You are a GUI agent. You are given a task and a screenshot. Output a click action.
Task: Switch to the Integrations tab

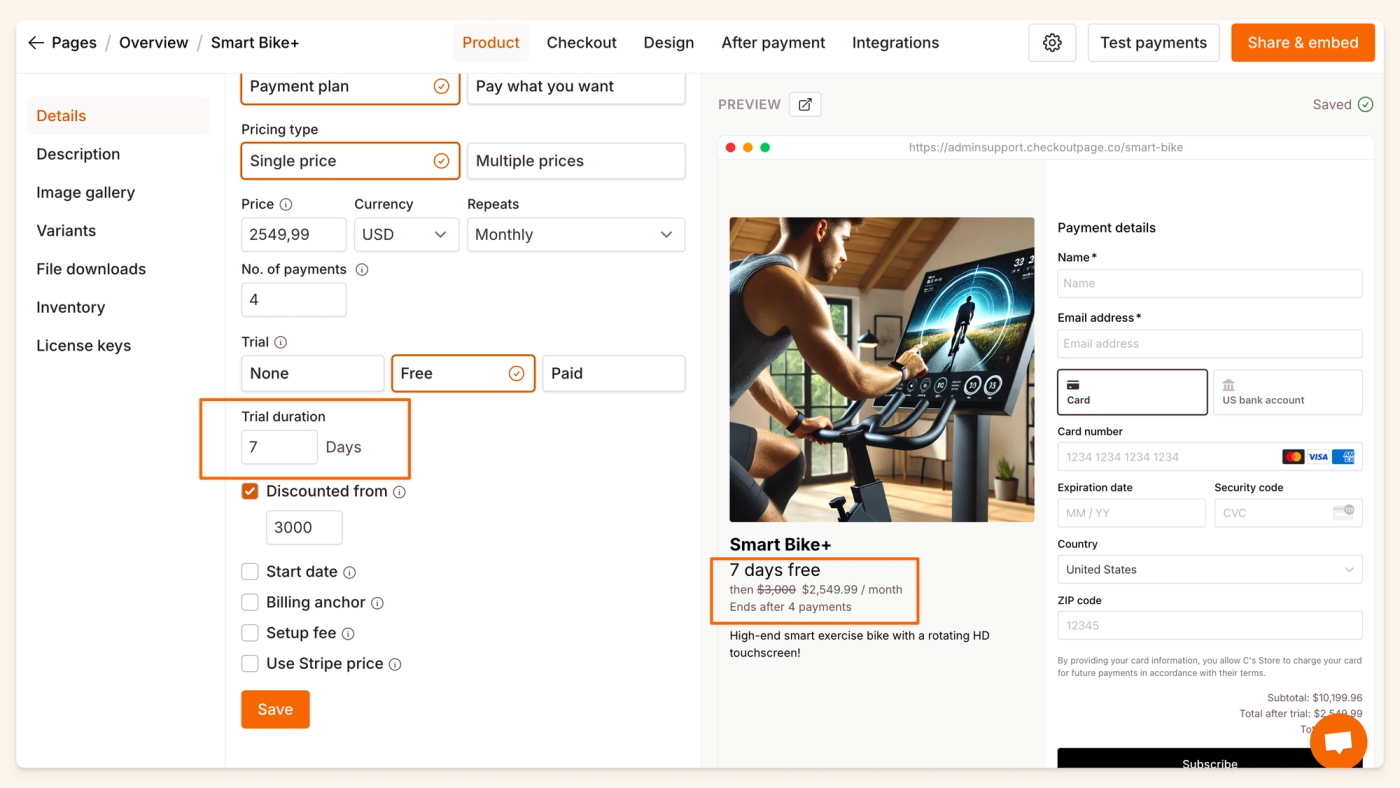coord(895,43)
